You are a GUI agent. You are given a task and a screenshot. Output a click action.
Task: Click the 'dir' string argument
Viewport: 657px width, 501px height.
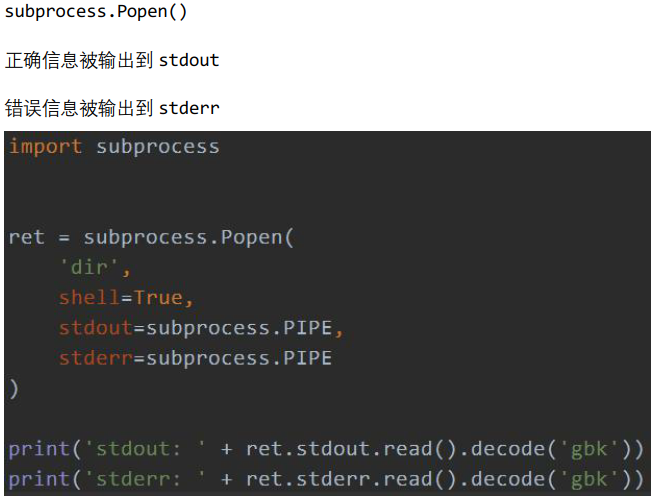click(x=95, y=268)
